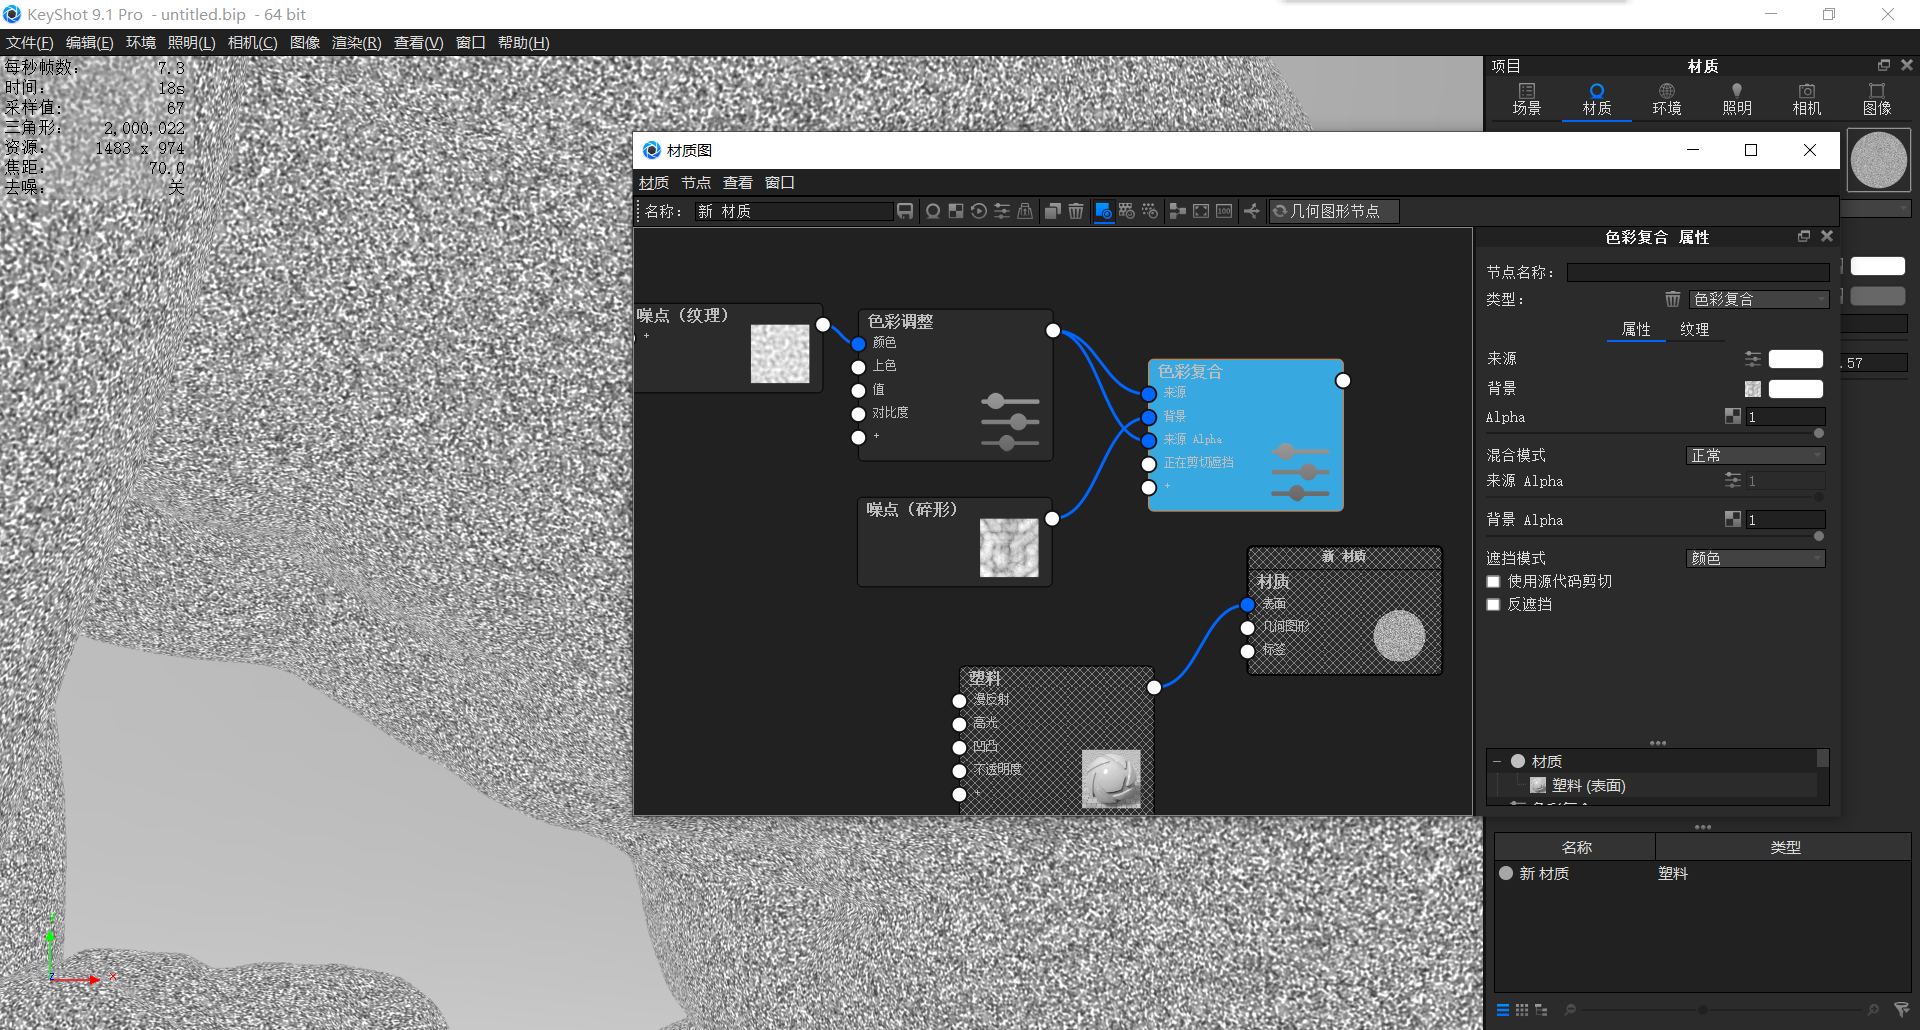Click the 相机 camera panel icon
The width and height of the screenshot is (1920, 1030).
point(1806,97)
